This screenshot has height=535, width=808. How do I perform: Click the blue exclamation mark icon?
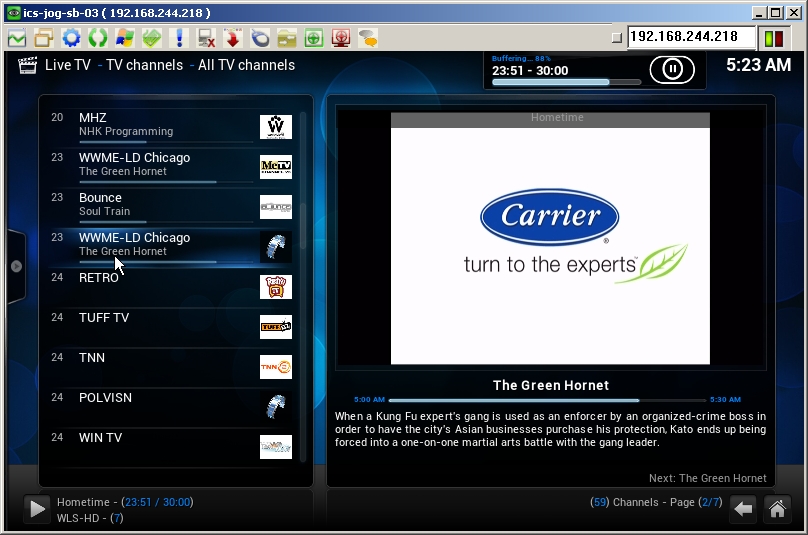tap(179, 38)
